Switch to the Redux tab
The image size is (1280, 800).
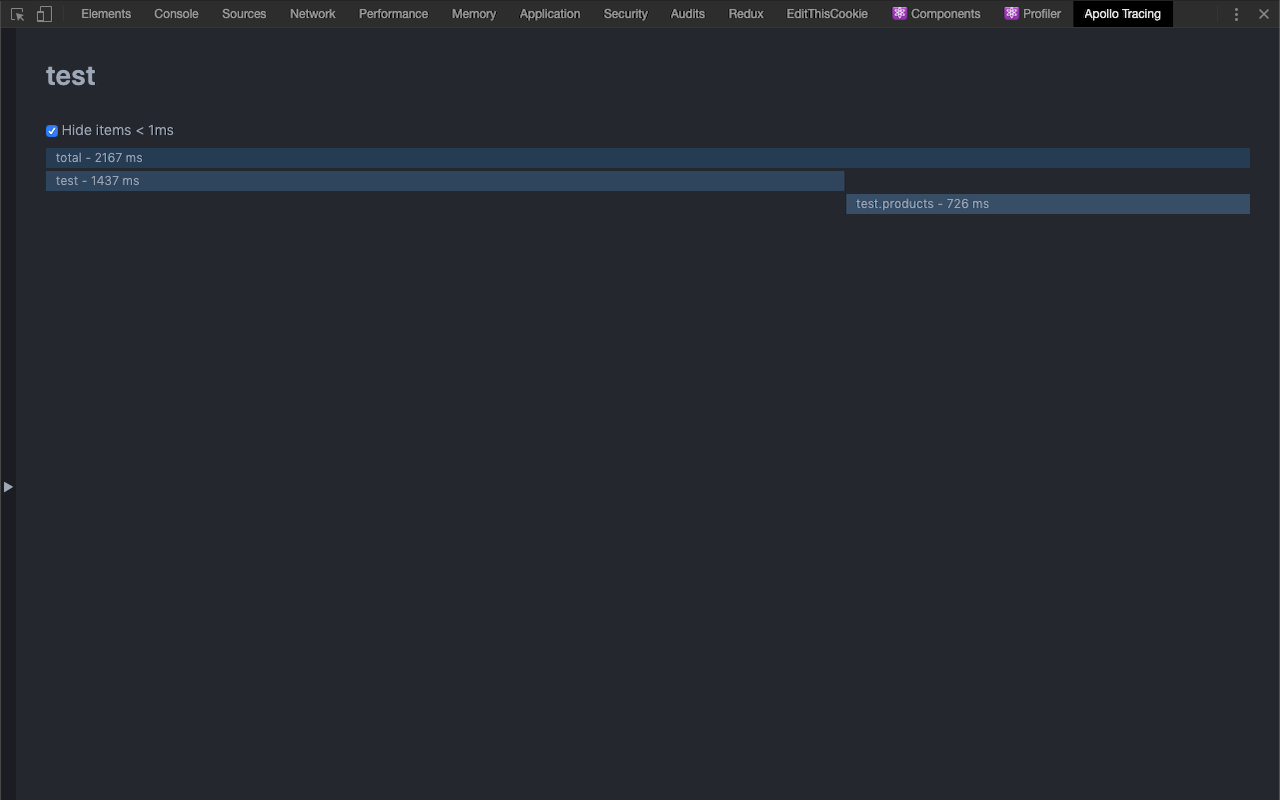(746, 14)
